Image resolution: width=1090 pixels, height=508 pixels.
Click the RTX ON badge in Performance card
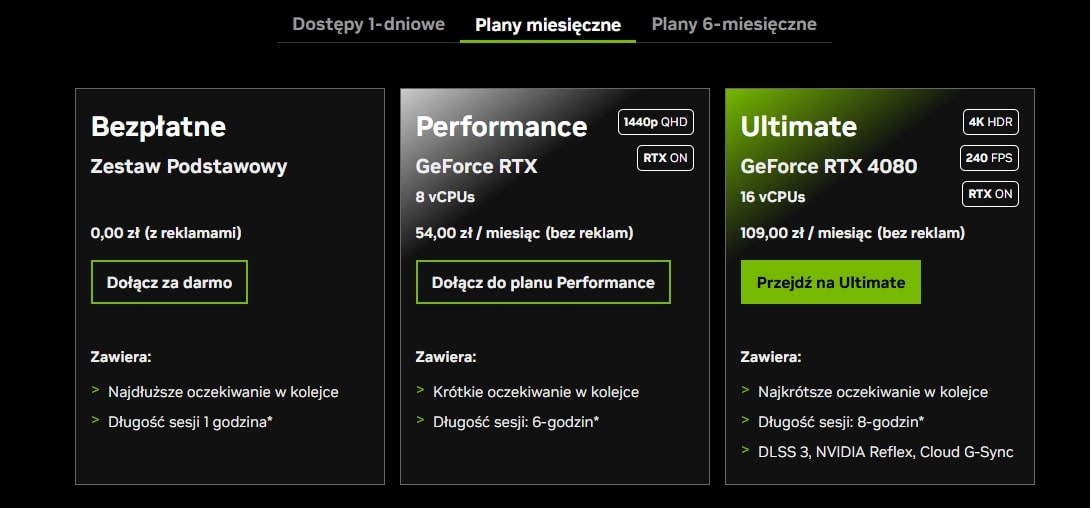(665, 158)
